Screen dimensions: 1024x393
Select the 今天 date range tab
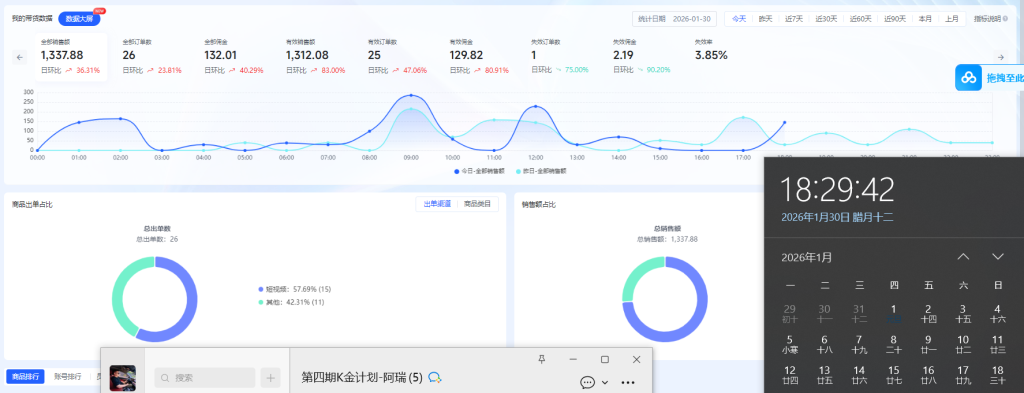(x=739, y=19)
